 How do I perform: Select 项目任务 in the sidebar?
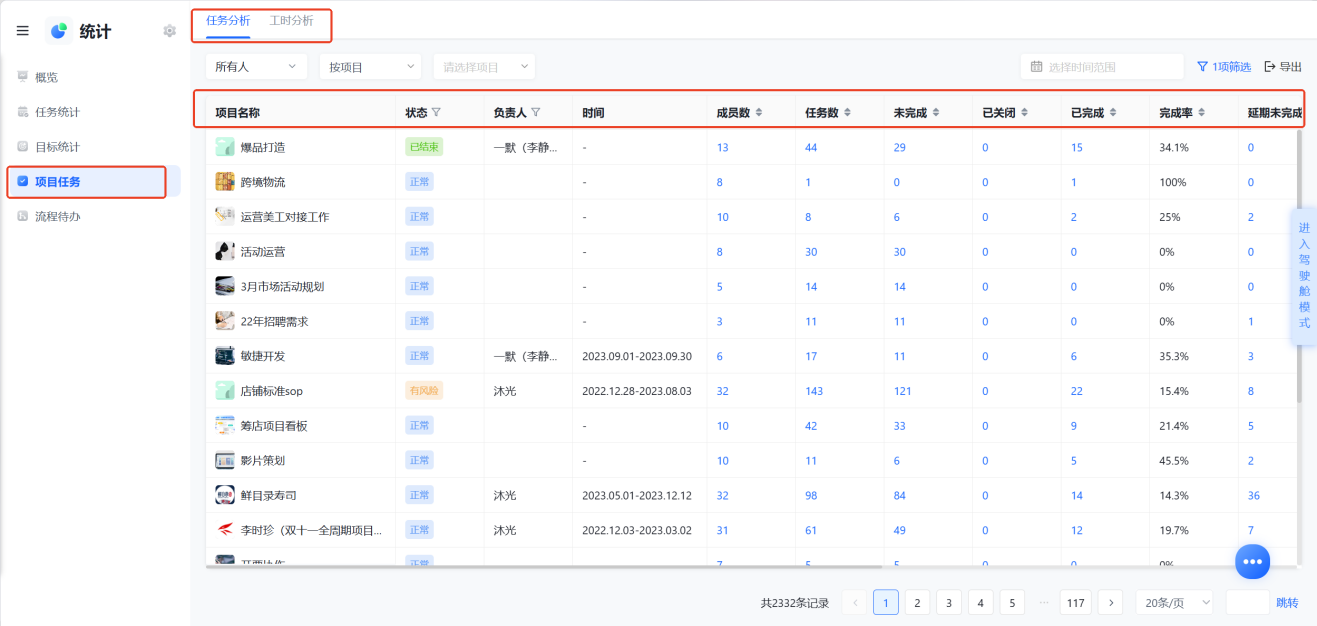[87, 182]
